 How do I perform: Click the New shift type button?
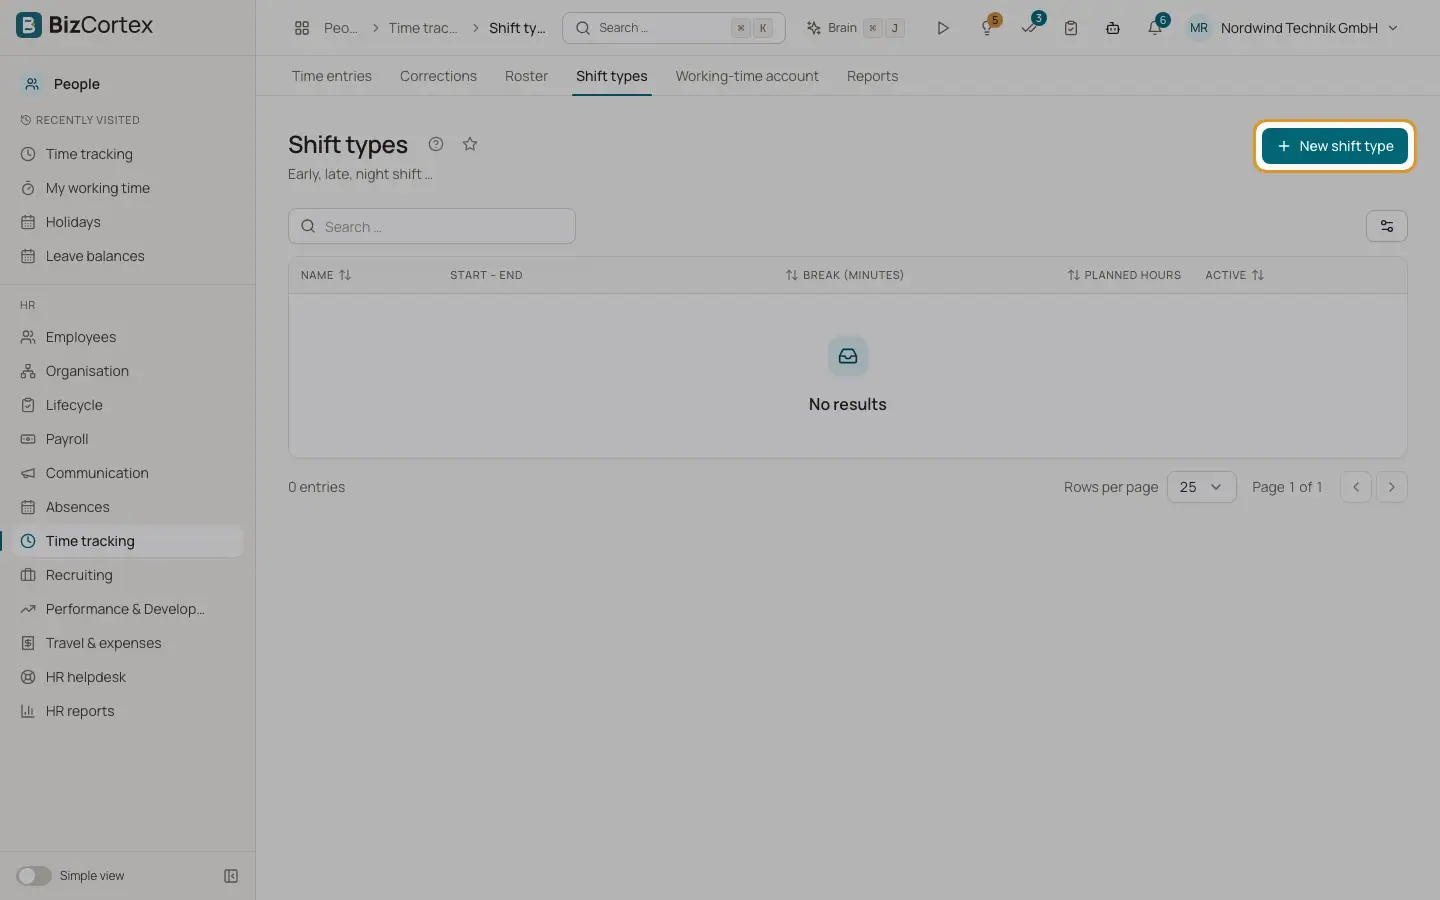1335,146
